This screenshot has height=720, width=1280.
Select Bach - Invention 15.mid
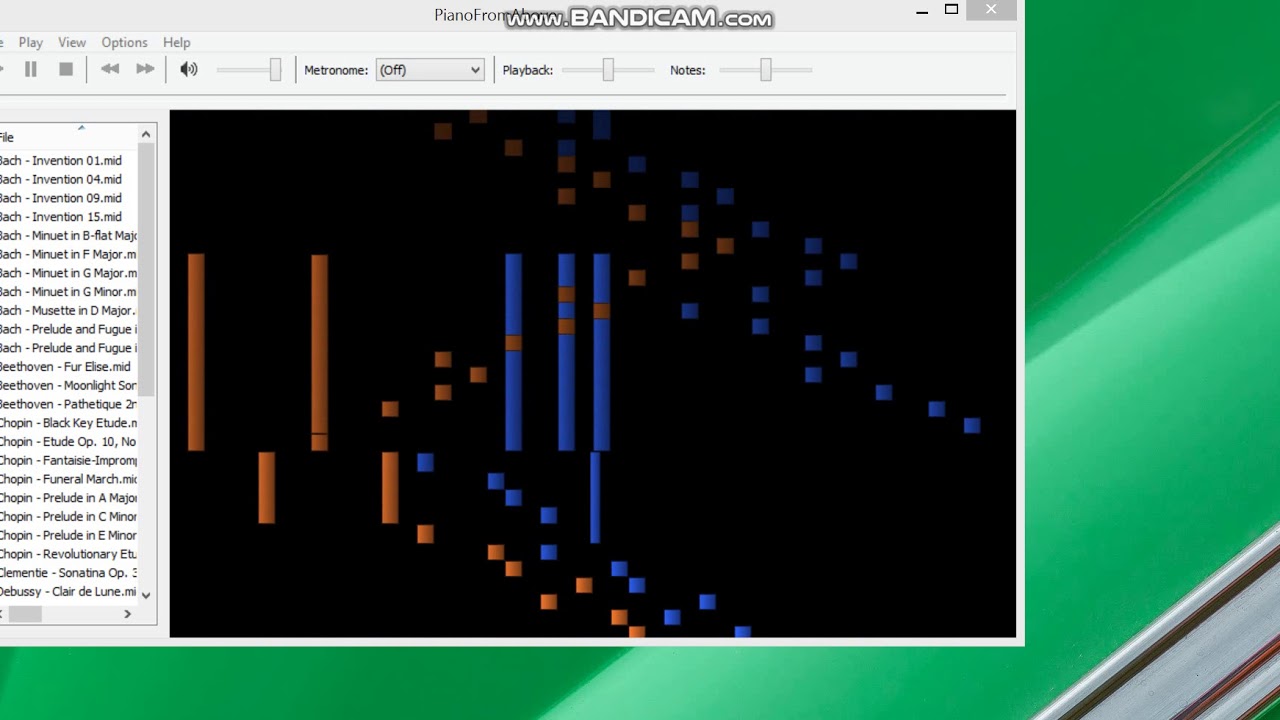point(60,216)
